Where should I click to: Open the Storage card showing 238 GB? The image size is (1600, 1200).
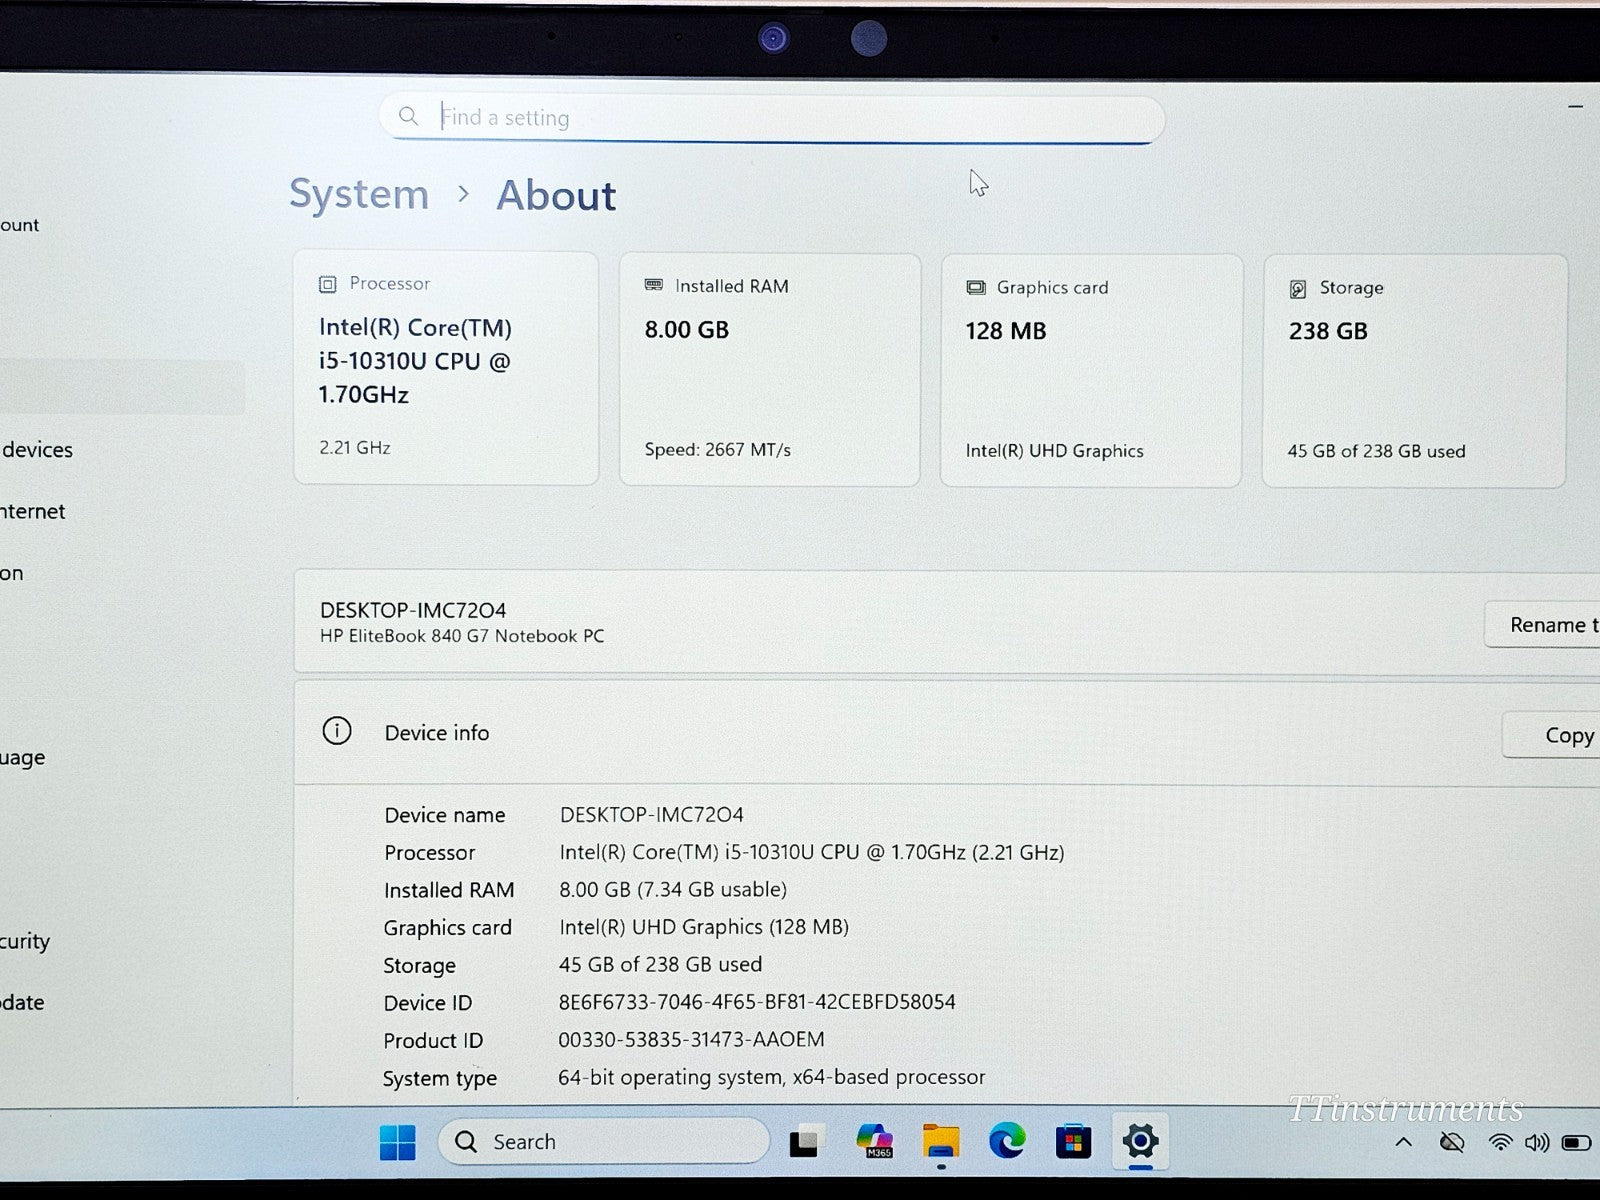1414,371
